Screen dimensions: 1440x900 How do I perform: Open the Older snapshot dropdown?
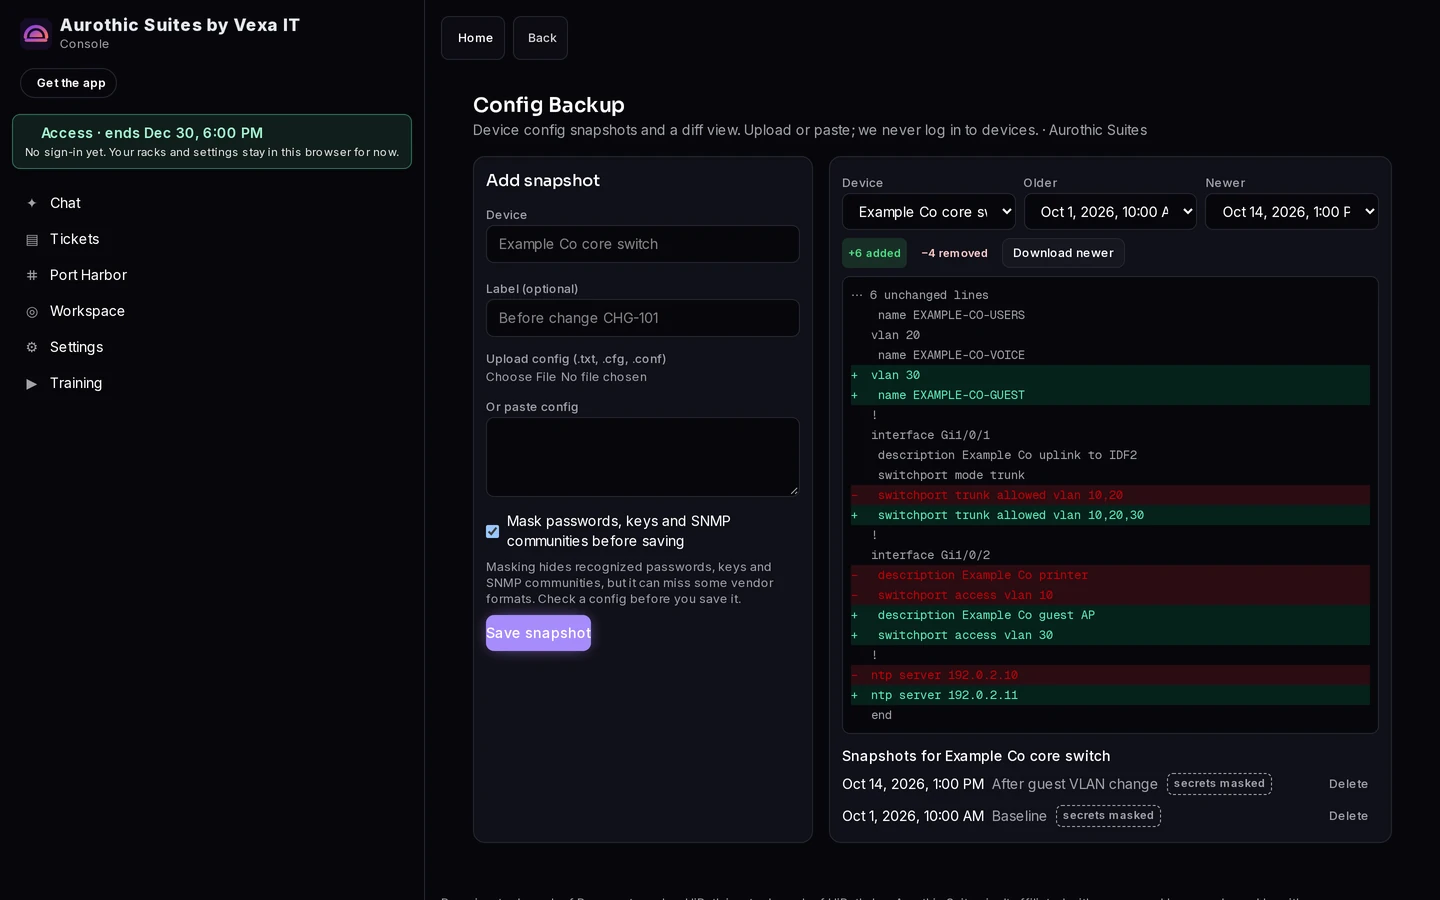[x=1110, y=212]
